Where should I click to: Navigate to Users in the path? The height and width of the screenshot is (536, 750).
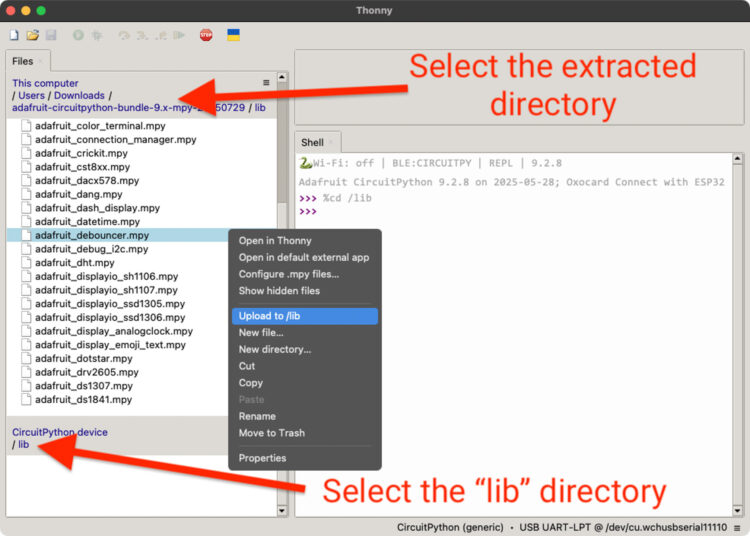click(31, 96)
